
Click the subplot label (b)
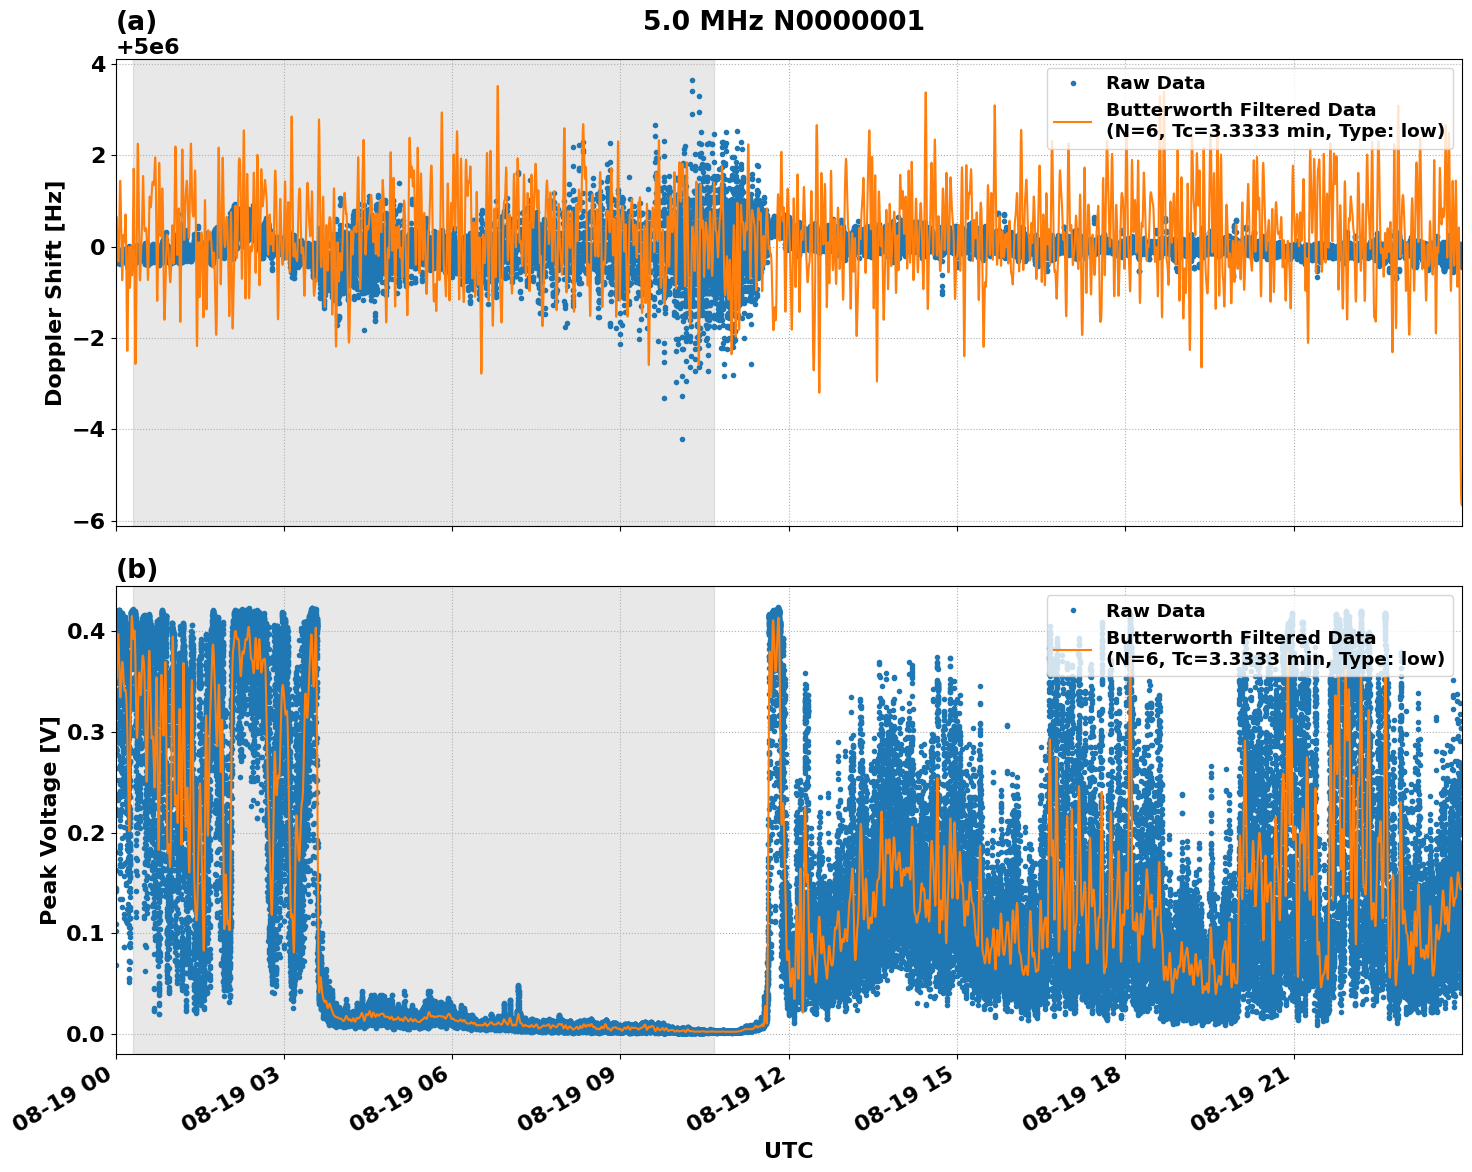pyautogui.click(x=137, y=570)
